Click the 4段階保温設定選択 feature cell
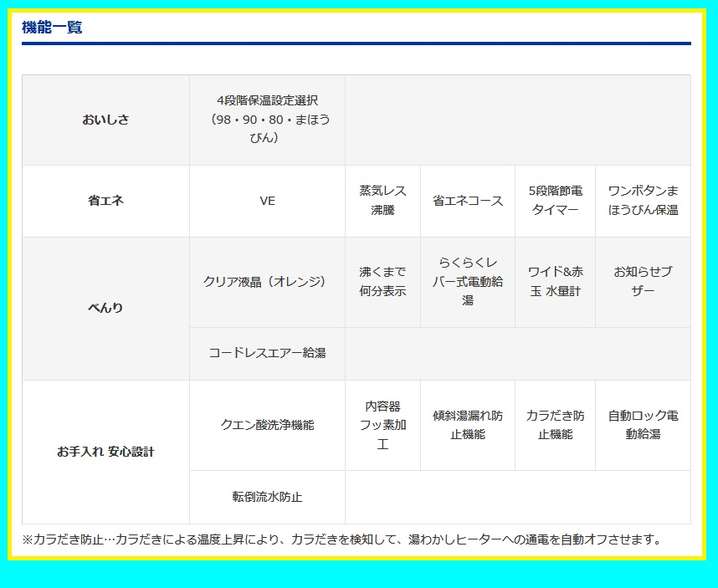 tap(267, 119)
